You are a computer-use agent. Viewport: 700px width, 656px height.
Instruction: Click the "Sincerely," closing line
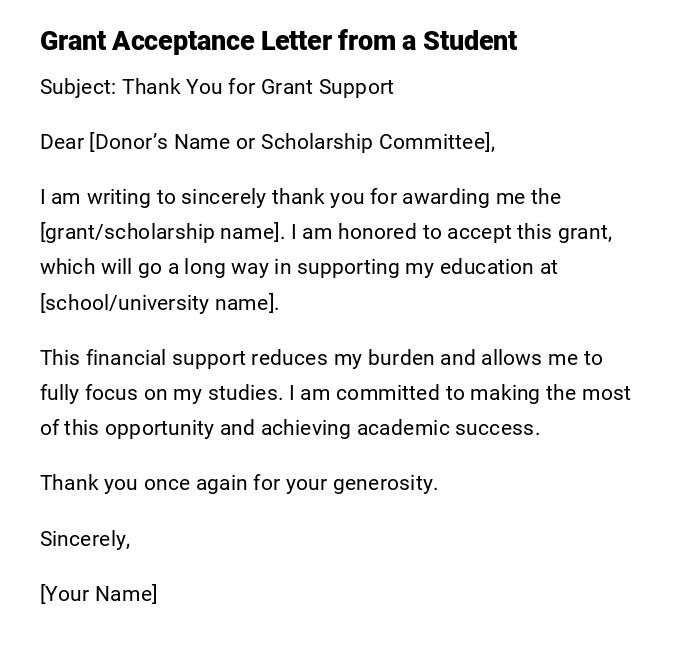pos(85,539)
